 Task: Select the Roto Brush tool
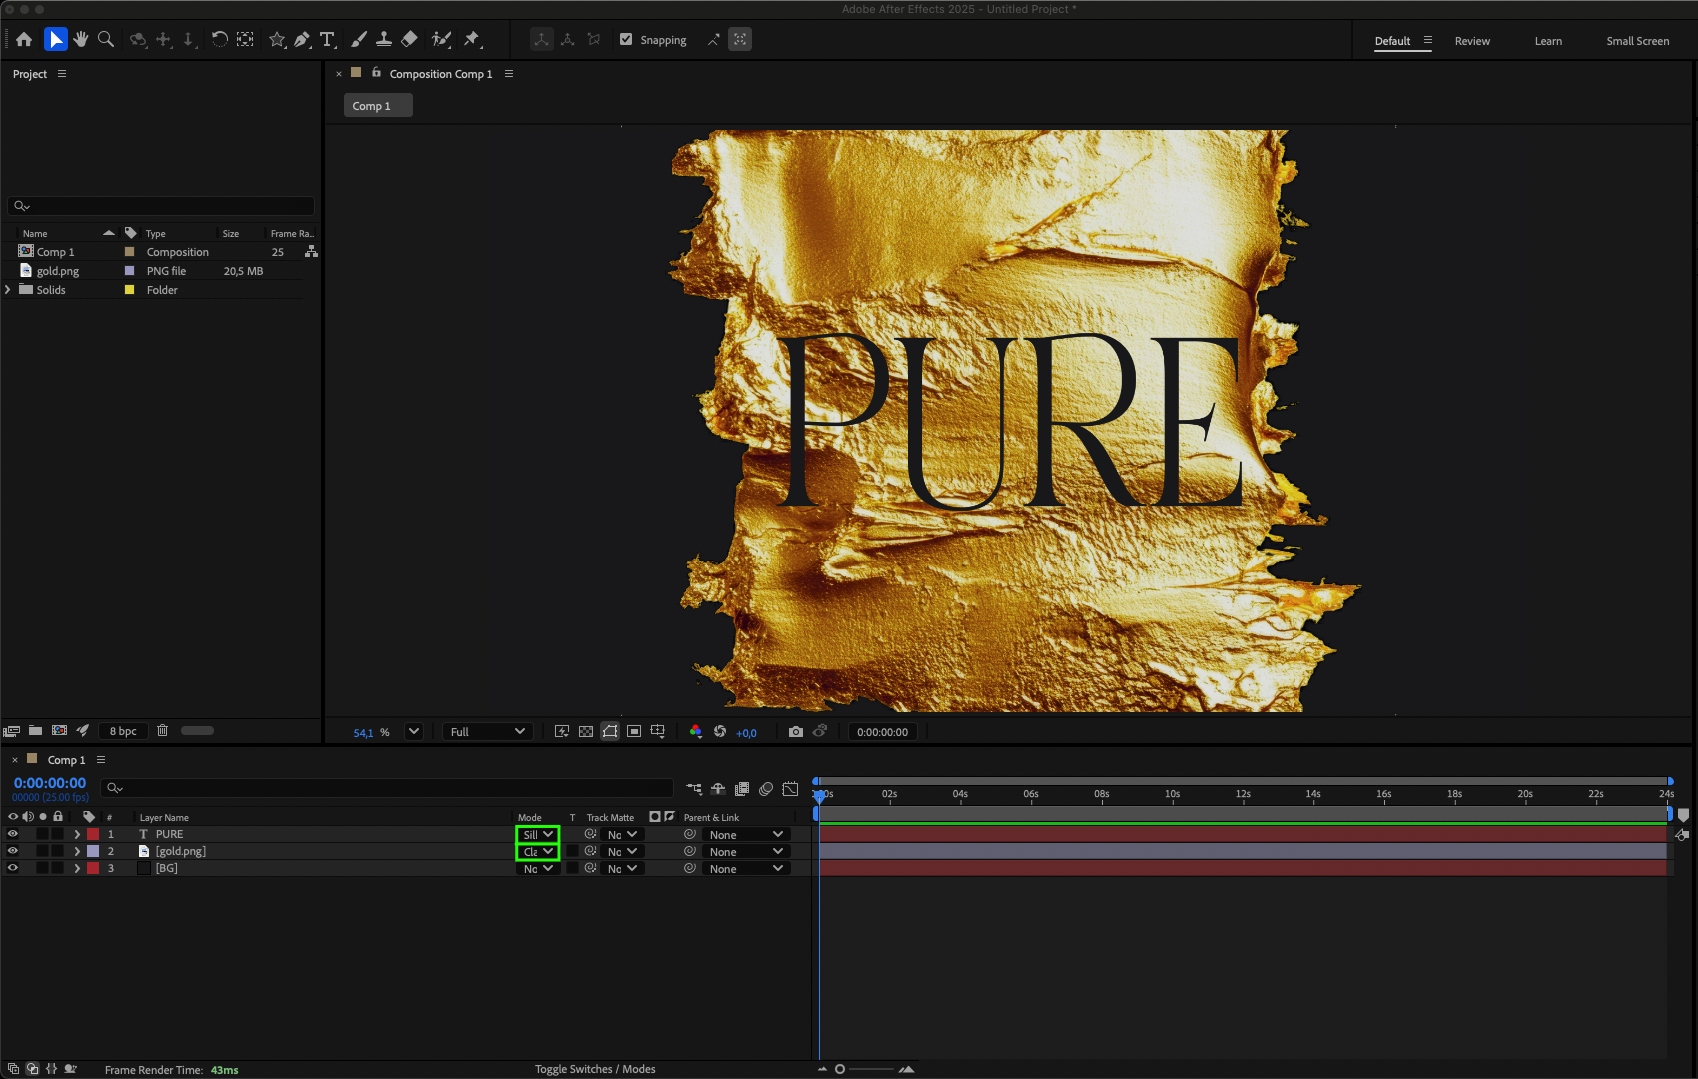click(441, 40)
